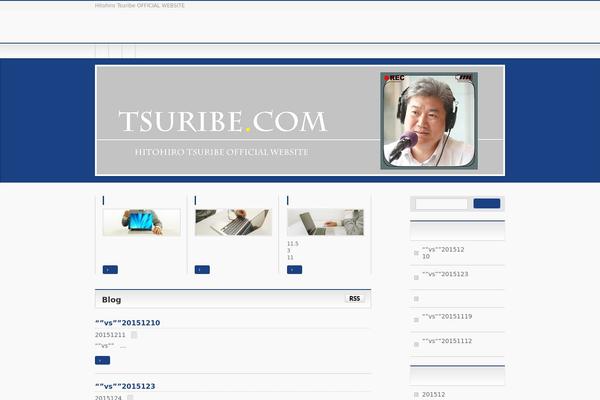Click the read-more button under the 20151210 post
600x400 pixels.
(x=102, y=360)
